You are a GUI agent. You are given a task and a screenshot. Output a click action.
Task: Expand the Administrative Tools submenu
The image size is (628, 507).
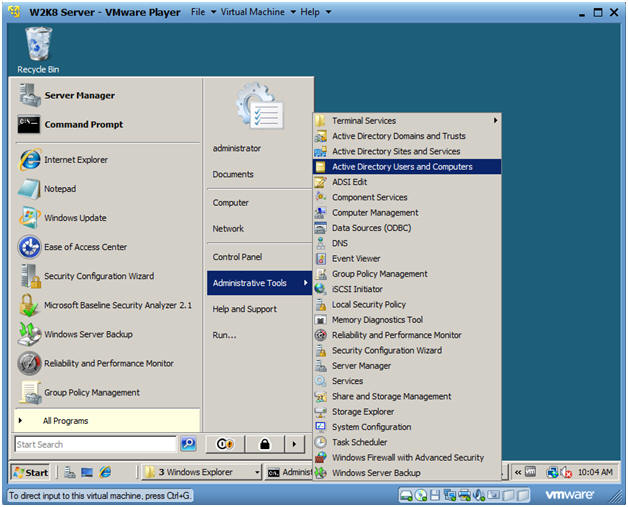(x=260, y=283)
